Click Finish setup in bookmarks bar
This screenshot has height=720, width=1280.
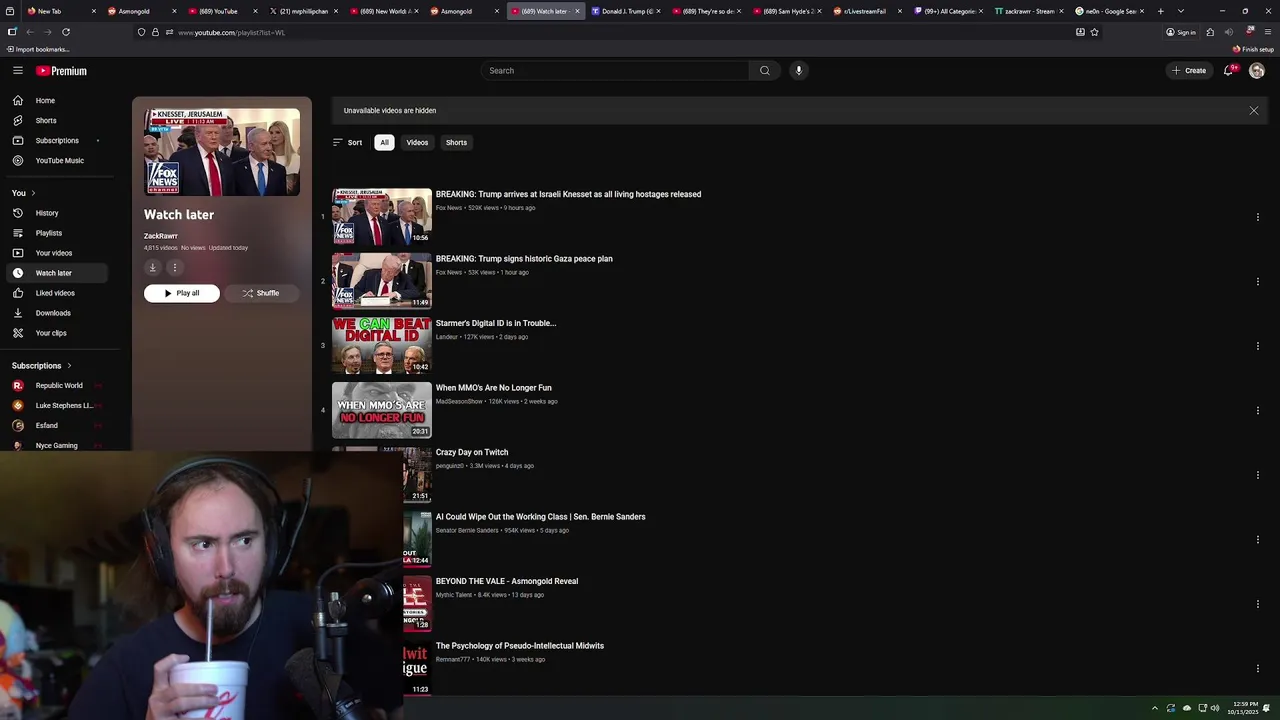(x=1254, y=49)
